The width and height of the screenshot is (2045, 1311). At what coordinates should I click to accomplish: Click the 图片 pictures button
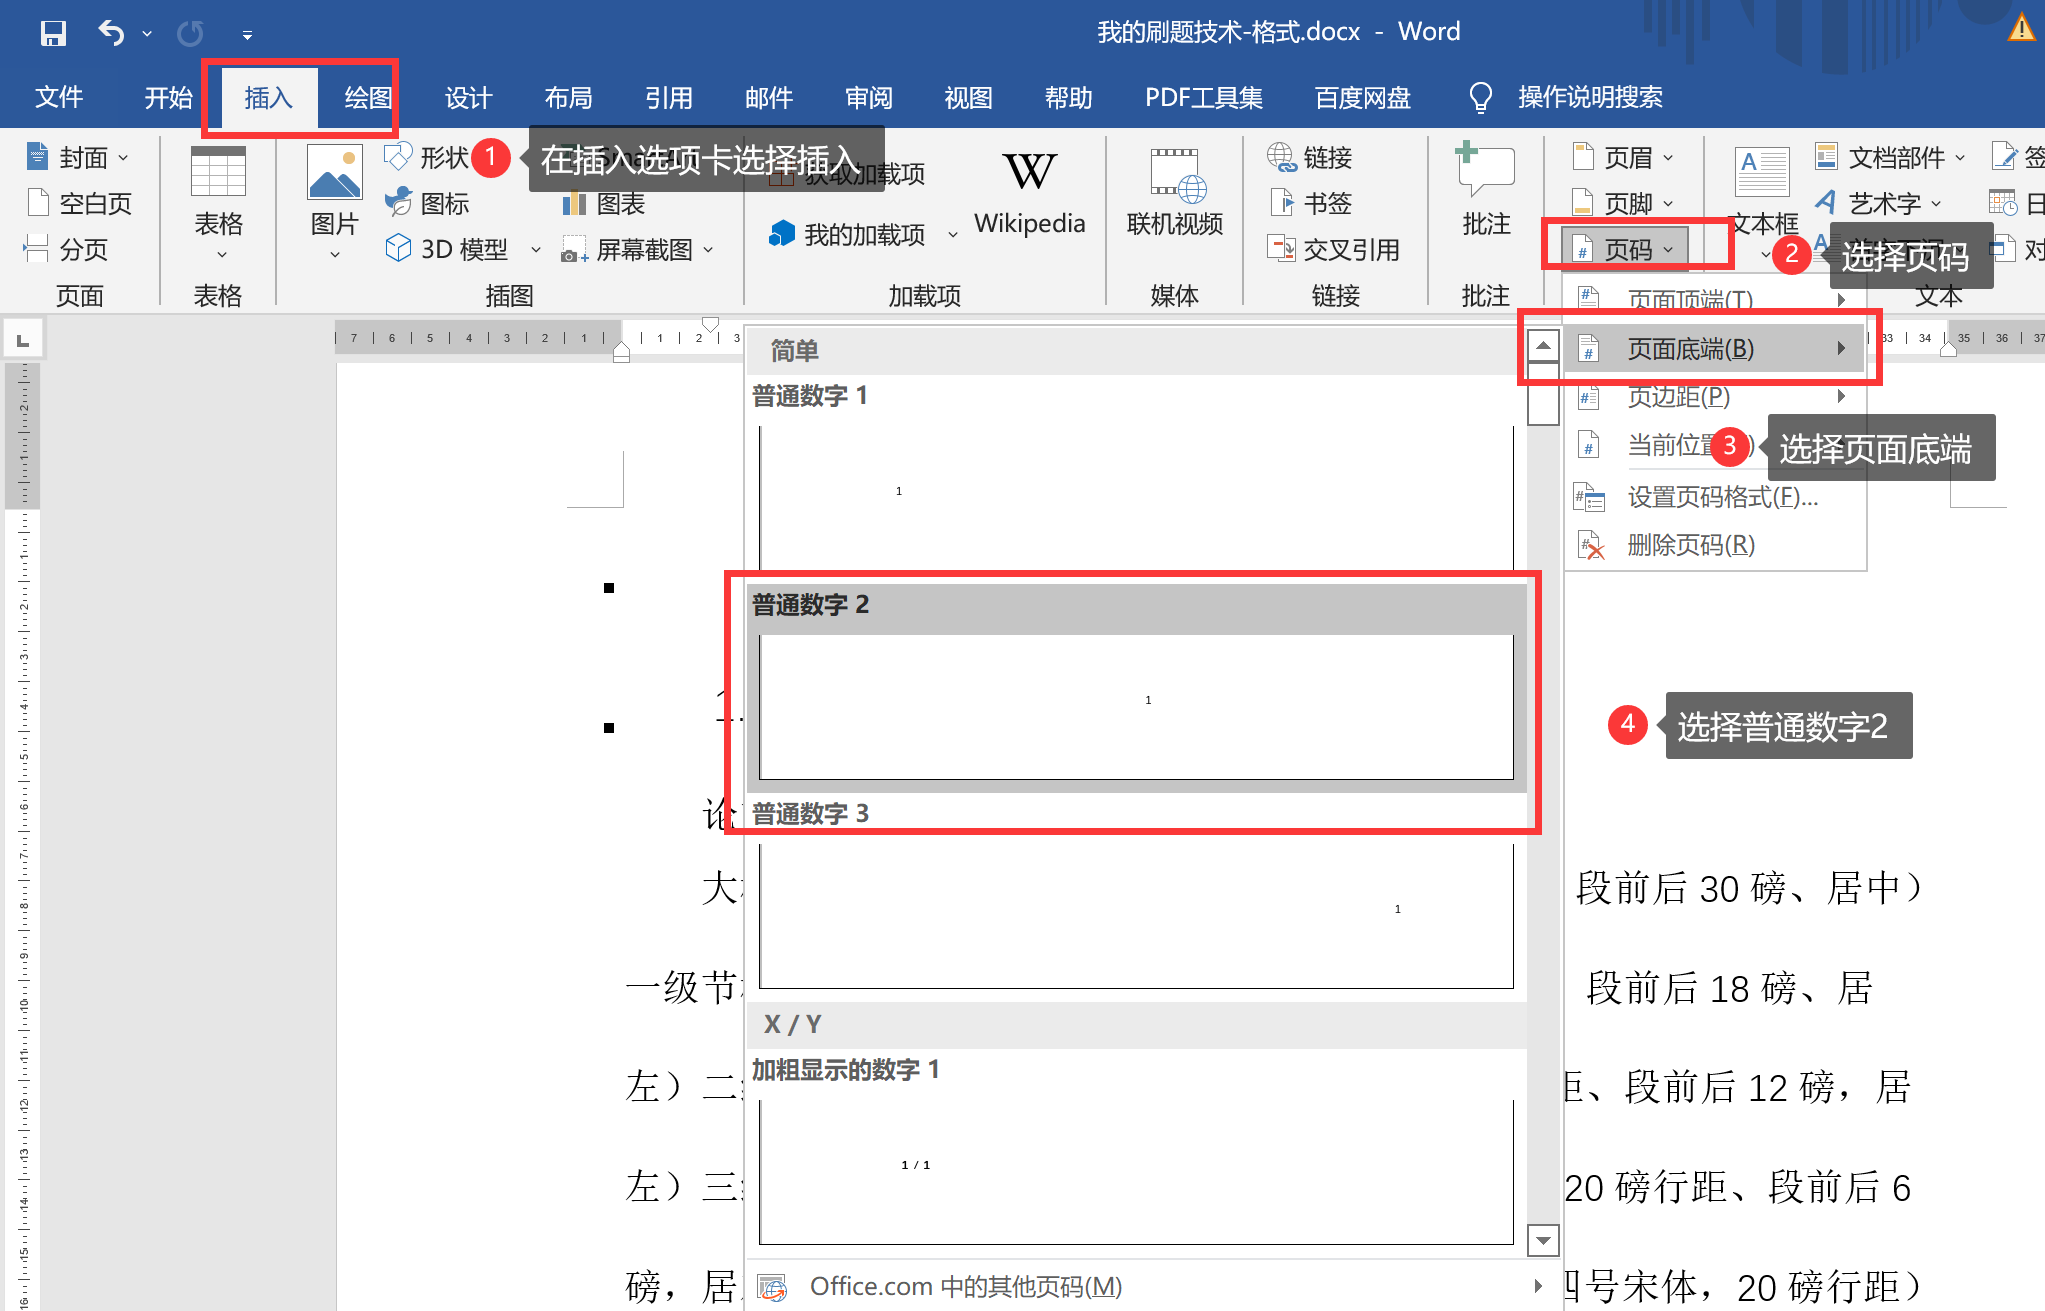click(x=335, y=205)
